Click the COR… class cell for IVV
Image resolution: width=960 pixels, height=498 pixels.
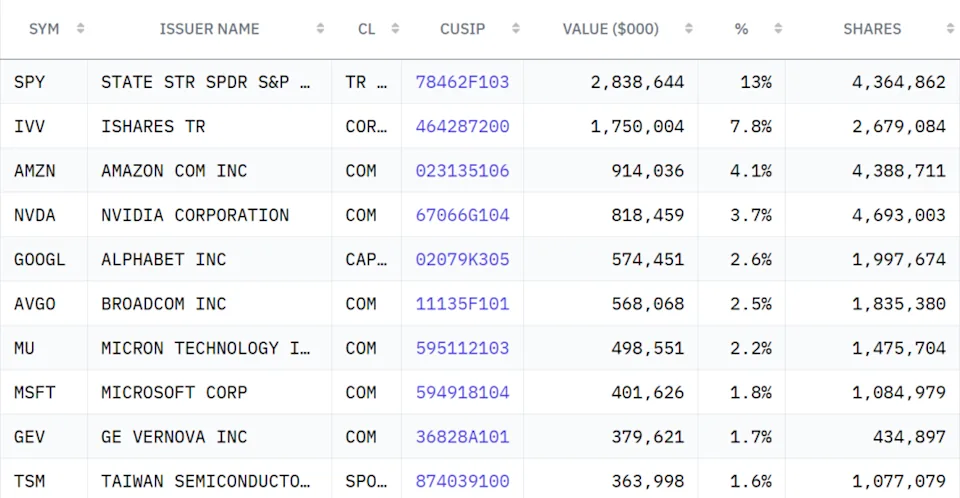coord(366,126)
